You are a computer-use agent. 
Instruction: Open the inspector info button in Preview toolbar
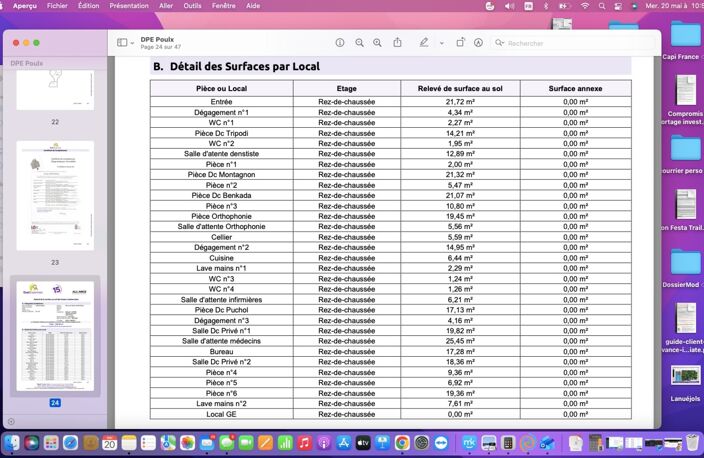(340, 43)
